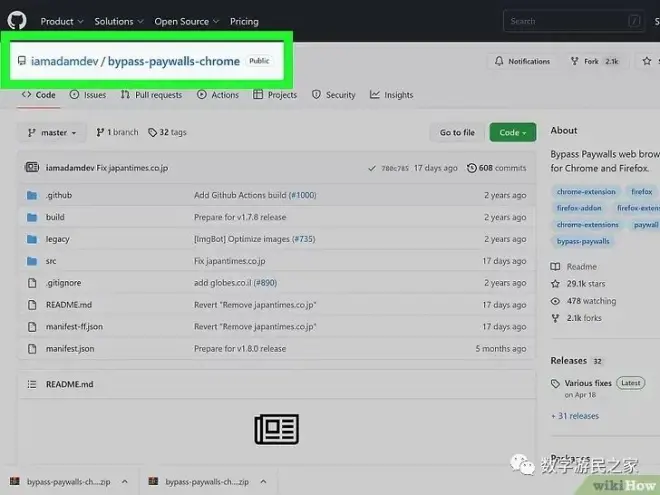Open the .gitignore file
This screenshot has height=495, width=660.
pos(64,282)
